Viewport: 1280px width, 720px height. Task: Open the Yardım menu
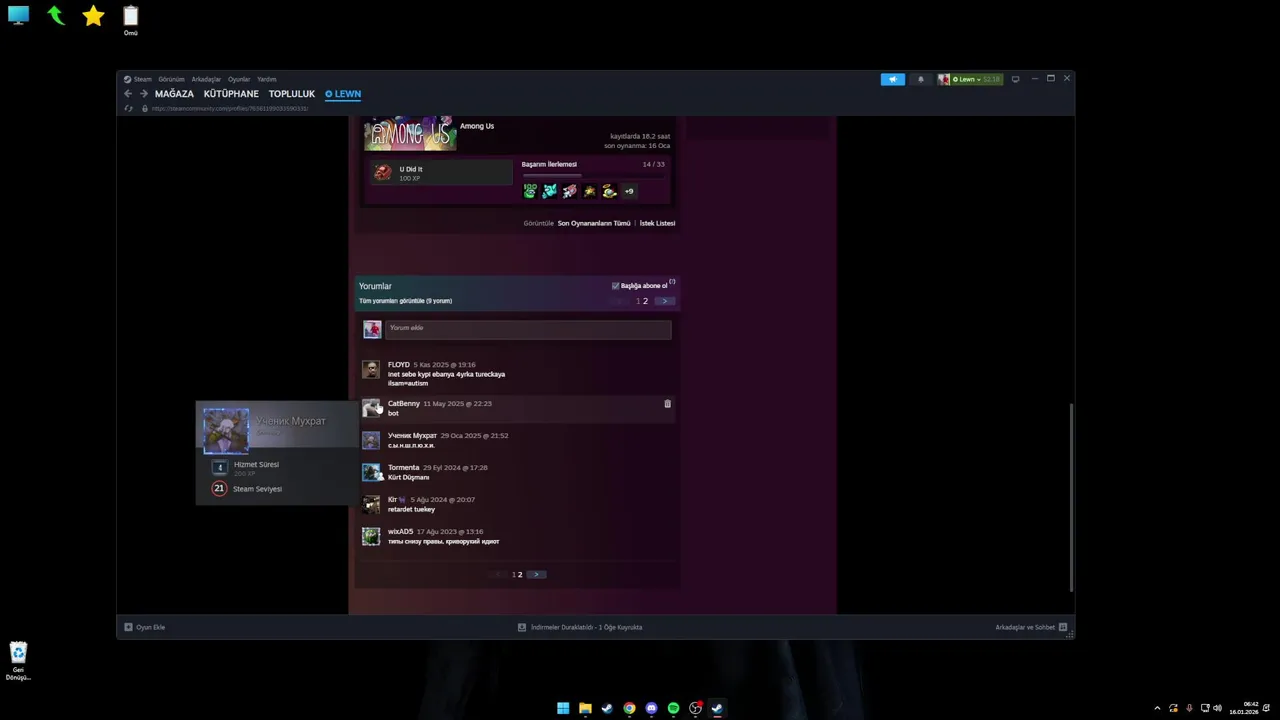[266, 79]
